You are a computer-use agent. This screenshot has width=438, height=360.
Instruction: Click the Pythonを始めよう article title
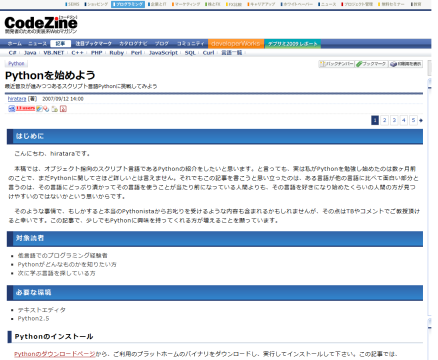[50, 75]
